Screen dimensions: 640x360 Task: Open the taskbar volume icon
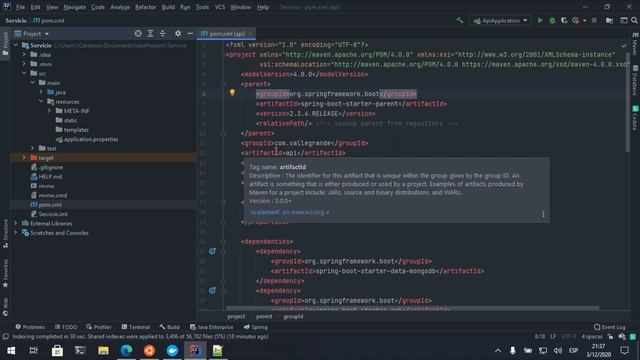pos(558,350)
